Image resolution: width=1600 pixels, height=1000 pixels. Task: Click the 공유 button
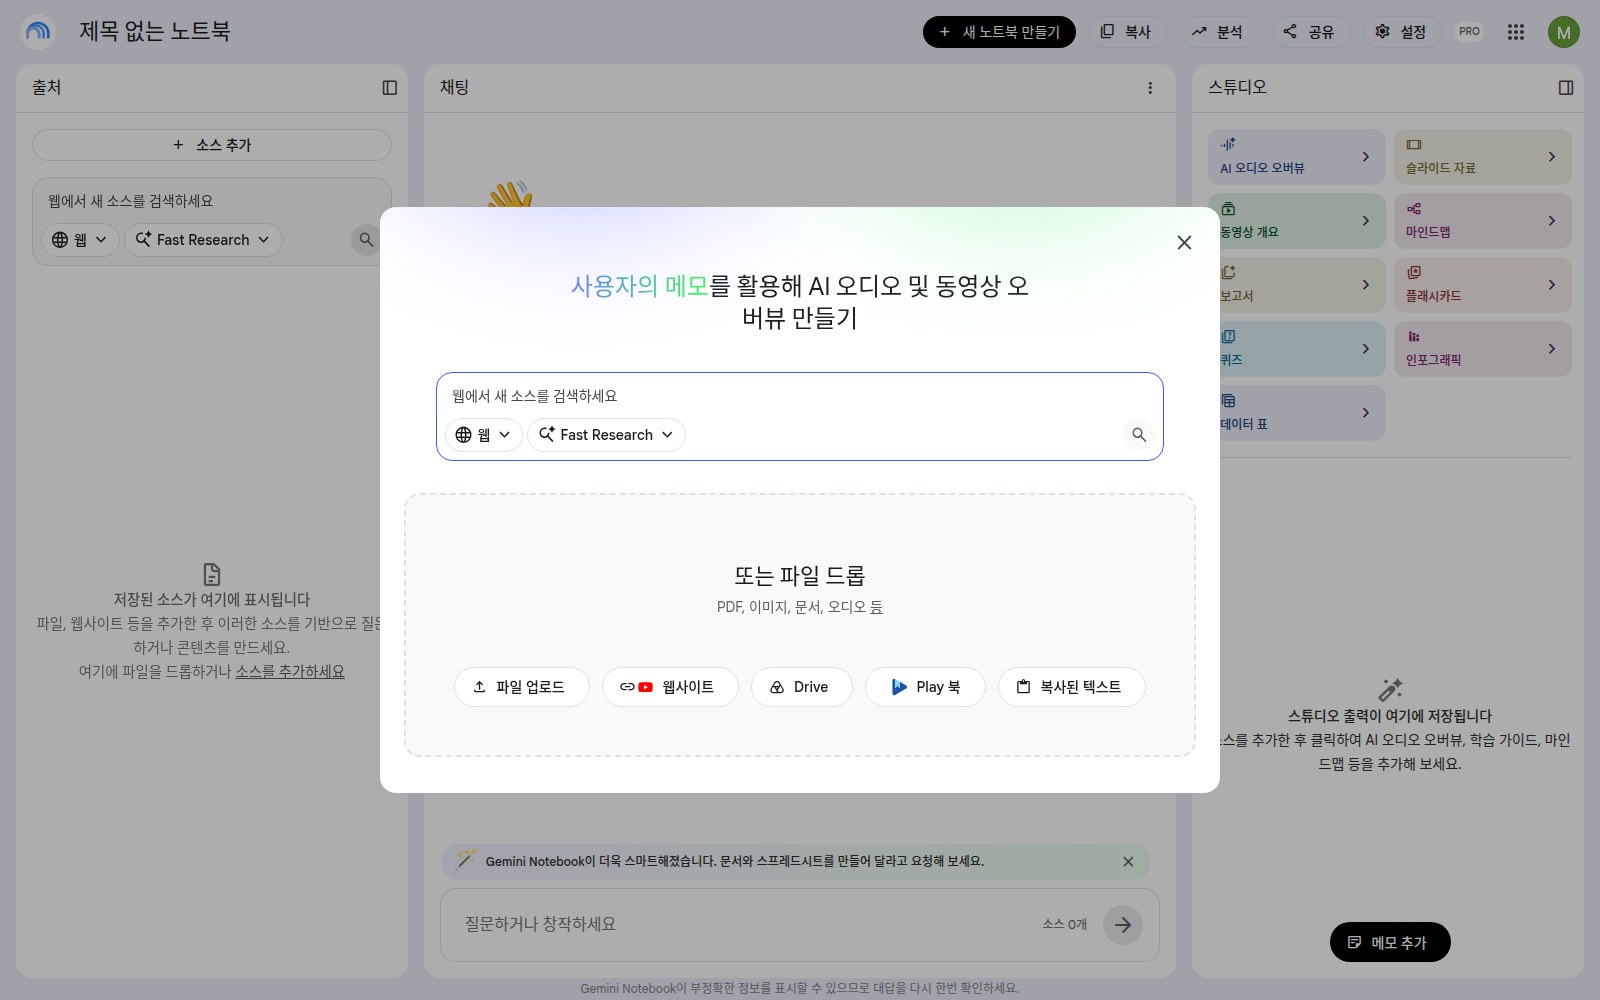coord(1310,32)
